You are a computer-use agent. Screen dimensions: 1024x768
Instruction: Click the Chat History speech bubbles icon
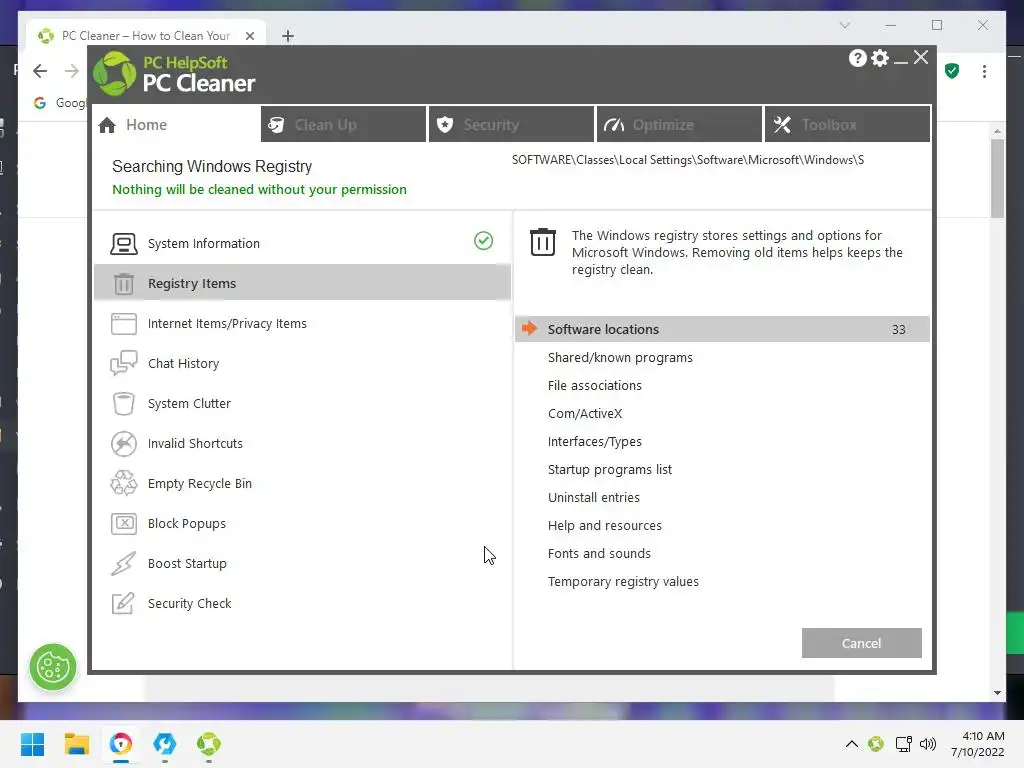(123, 363)
